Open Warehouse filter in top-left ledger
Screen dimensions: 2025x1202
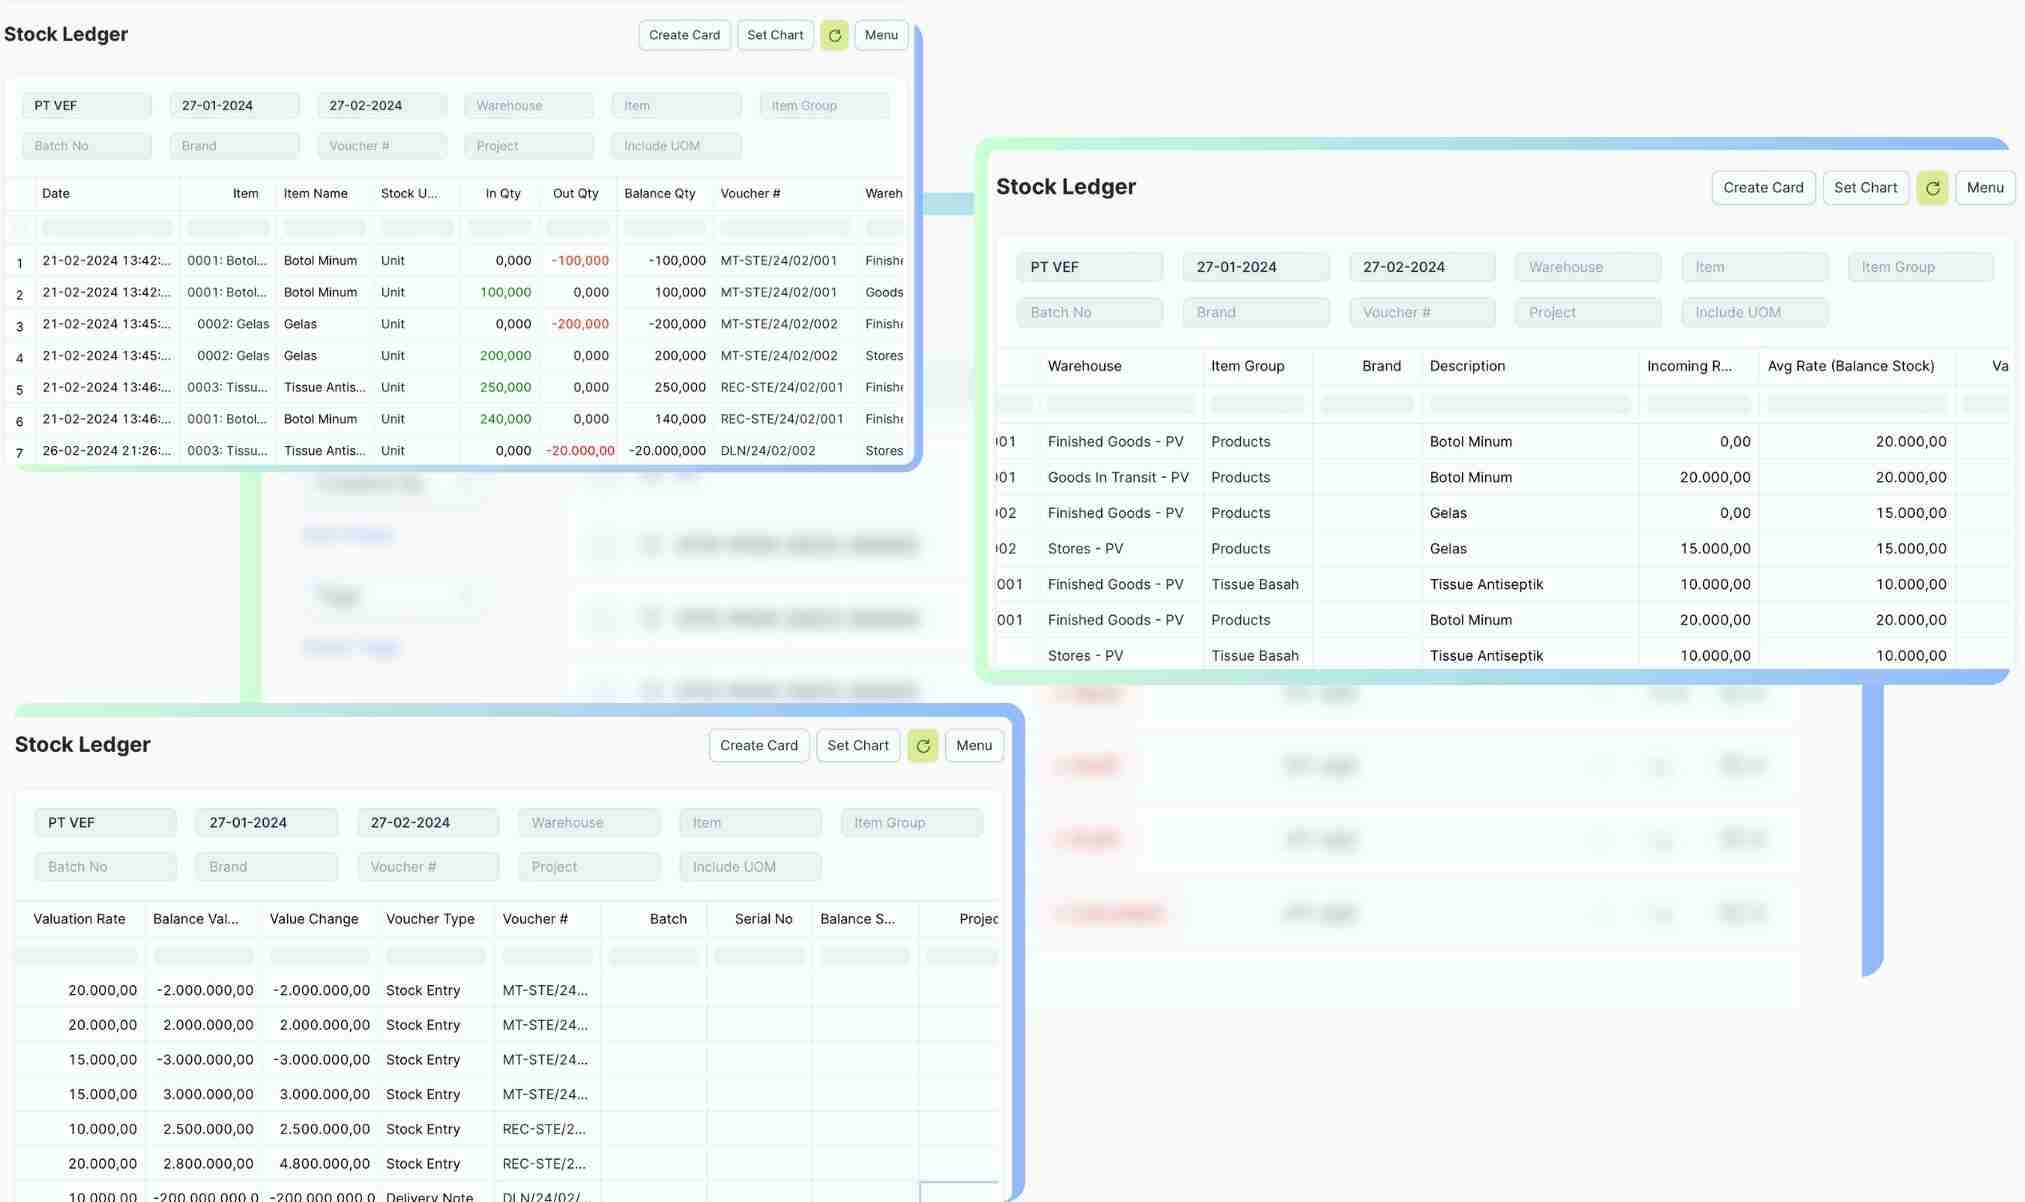529,106
